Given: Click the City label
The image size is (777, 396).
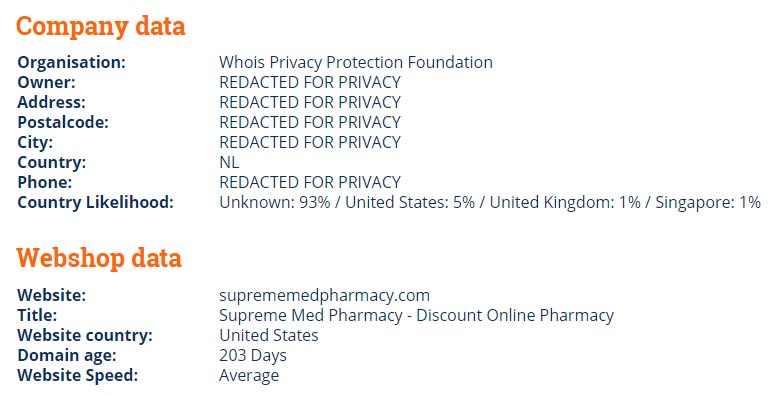Looking at the screenshot, I should click(35, 142).
